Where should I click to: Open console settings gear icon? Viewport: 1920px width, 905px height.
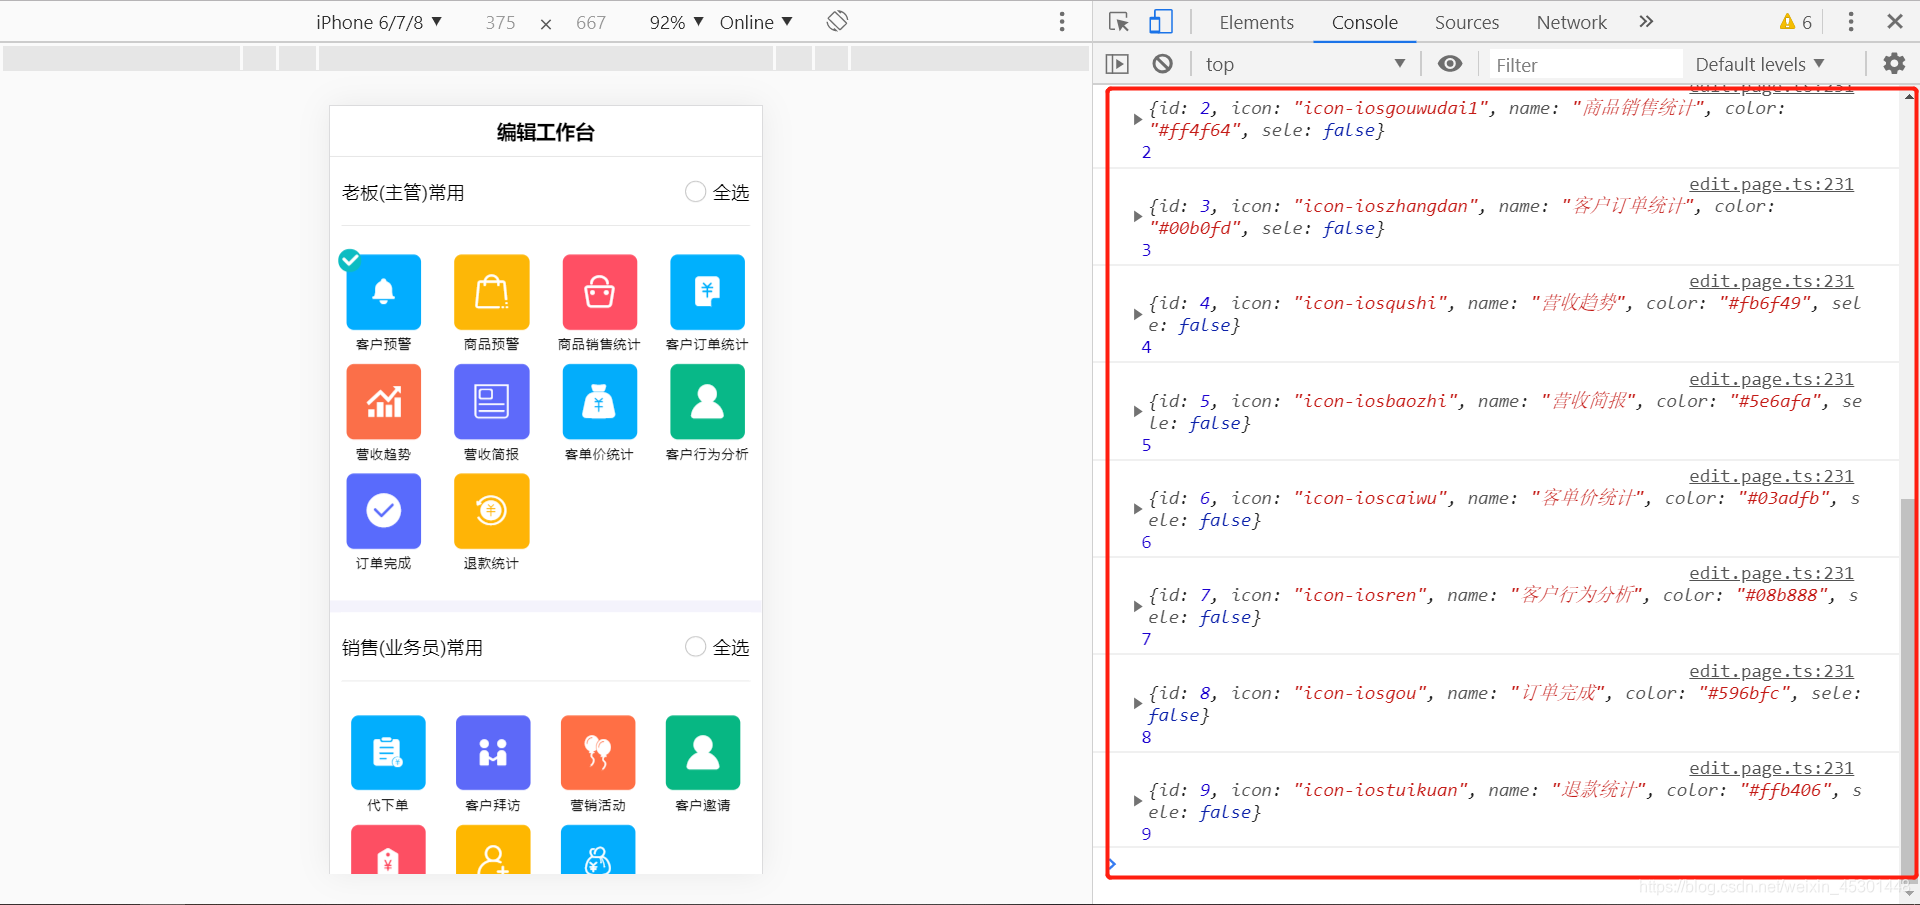pos(1894,64)
